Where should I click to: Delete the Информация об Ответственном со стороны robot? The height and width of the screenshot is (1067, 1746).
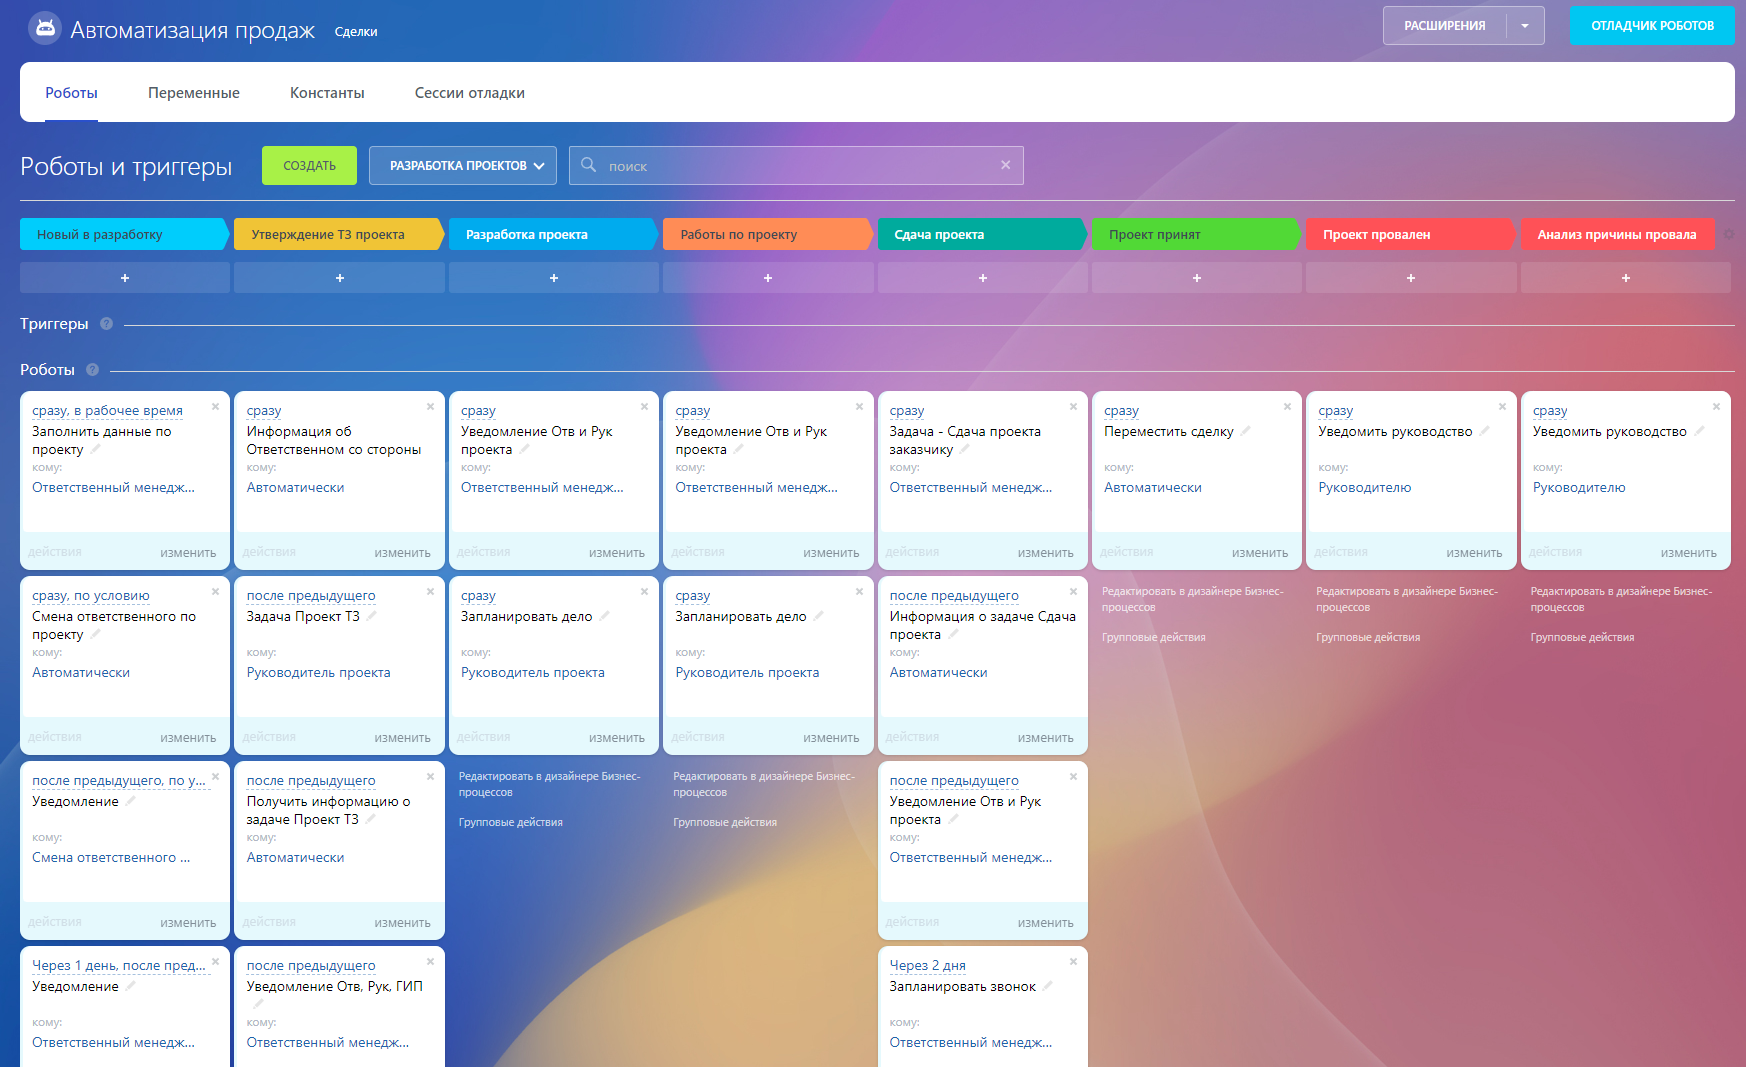click(x=430, y=406)
